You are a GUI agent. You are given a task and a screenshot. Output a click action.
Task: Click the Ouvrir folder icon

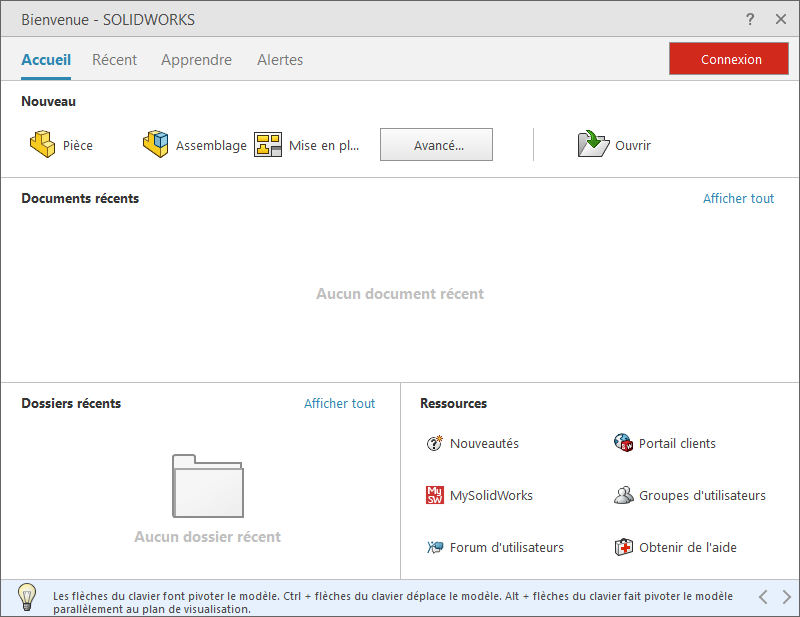point(593,145)
